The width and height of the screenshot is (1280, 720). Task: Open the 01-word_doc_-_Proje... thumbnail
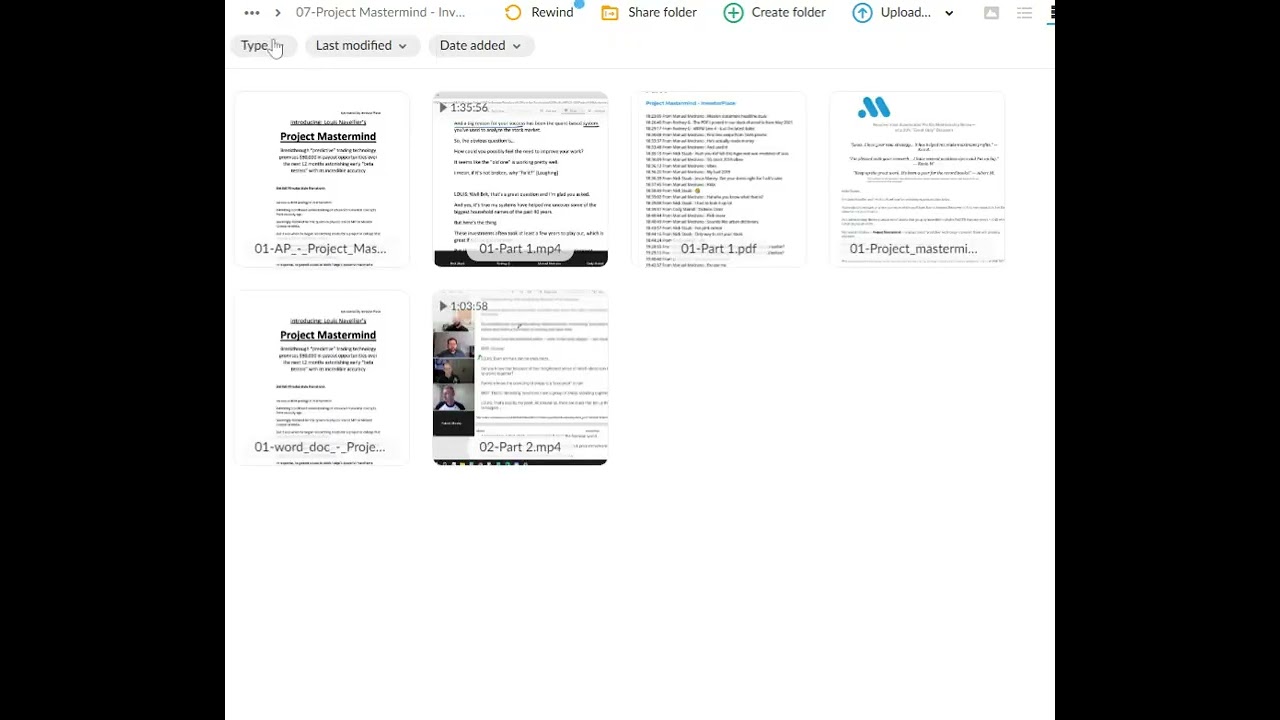click(x=322, y=378)
